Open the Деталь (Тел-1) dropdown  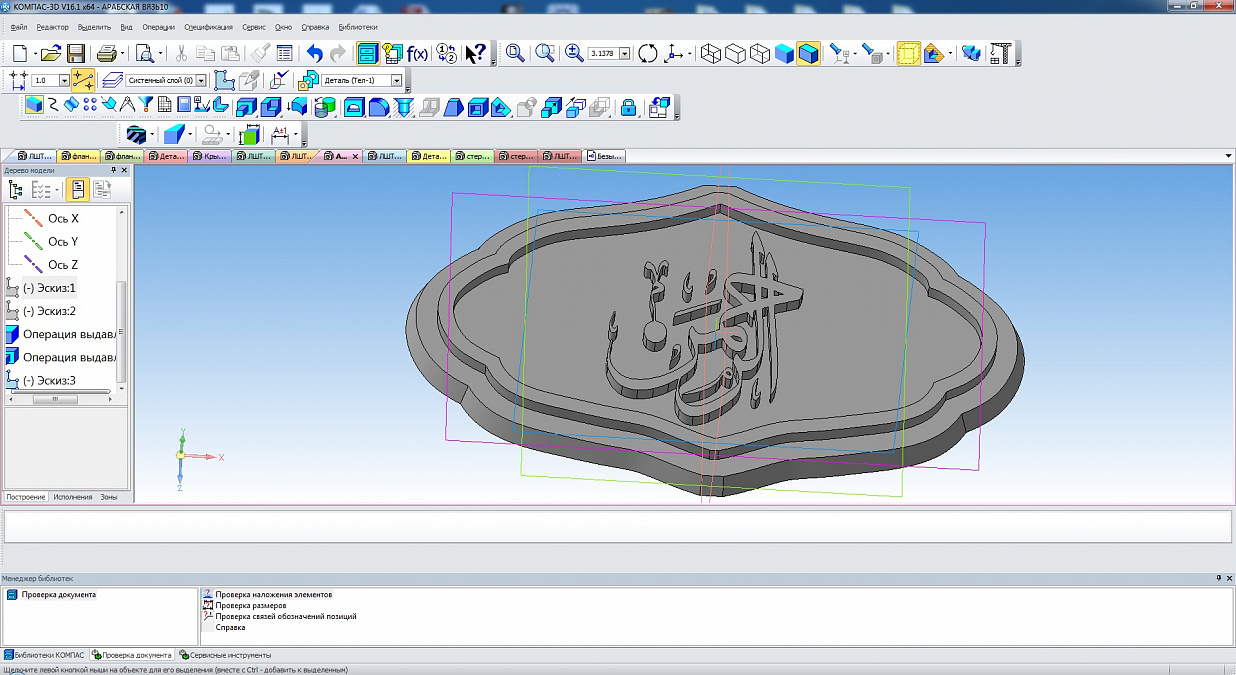click(396, 80)
